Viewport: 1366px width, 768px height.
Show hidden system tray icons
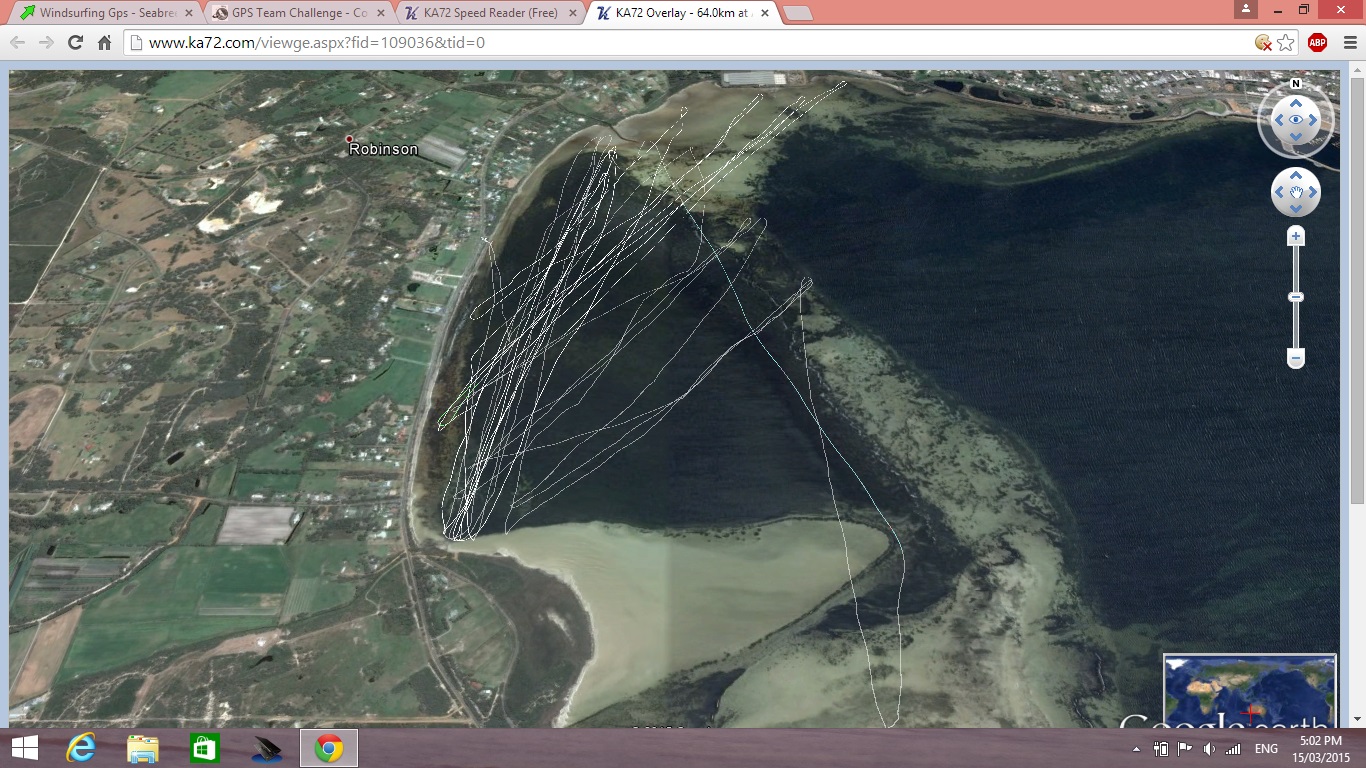pyautogui.click(x=1136, y=749)
